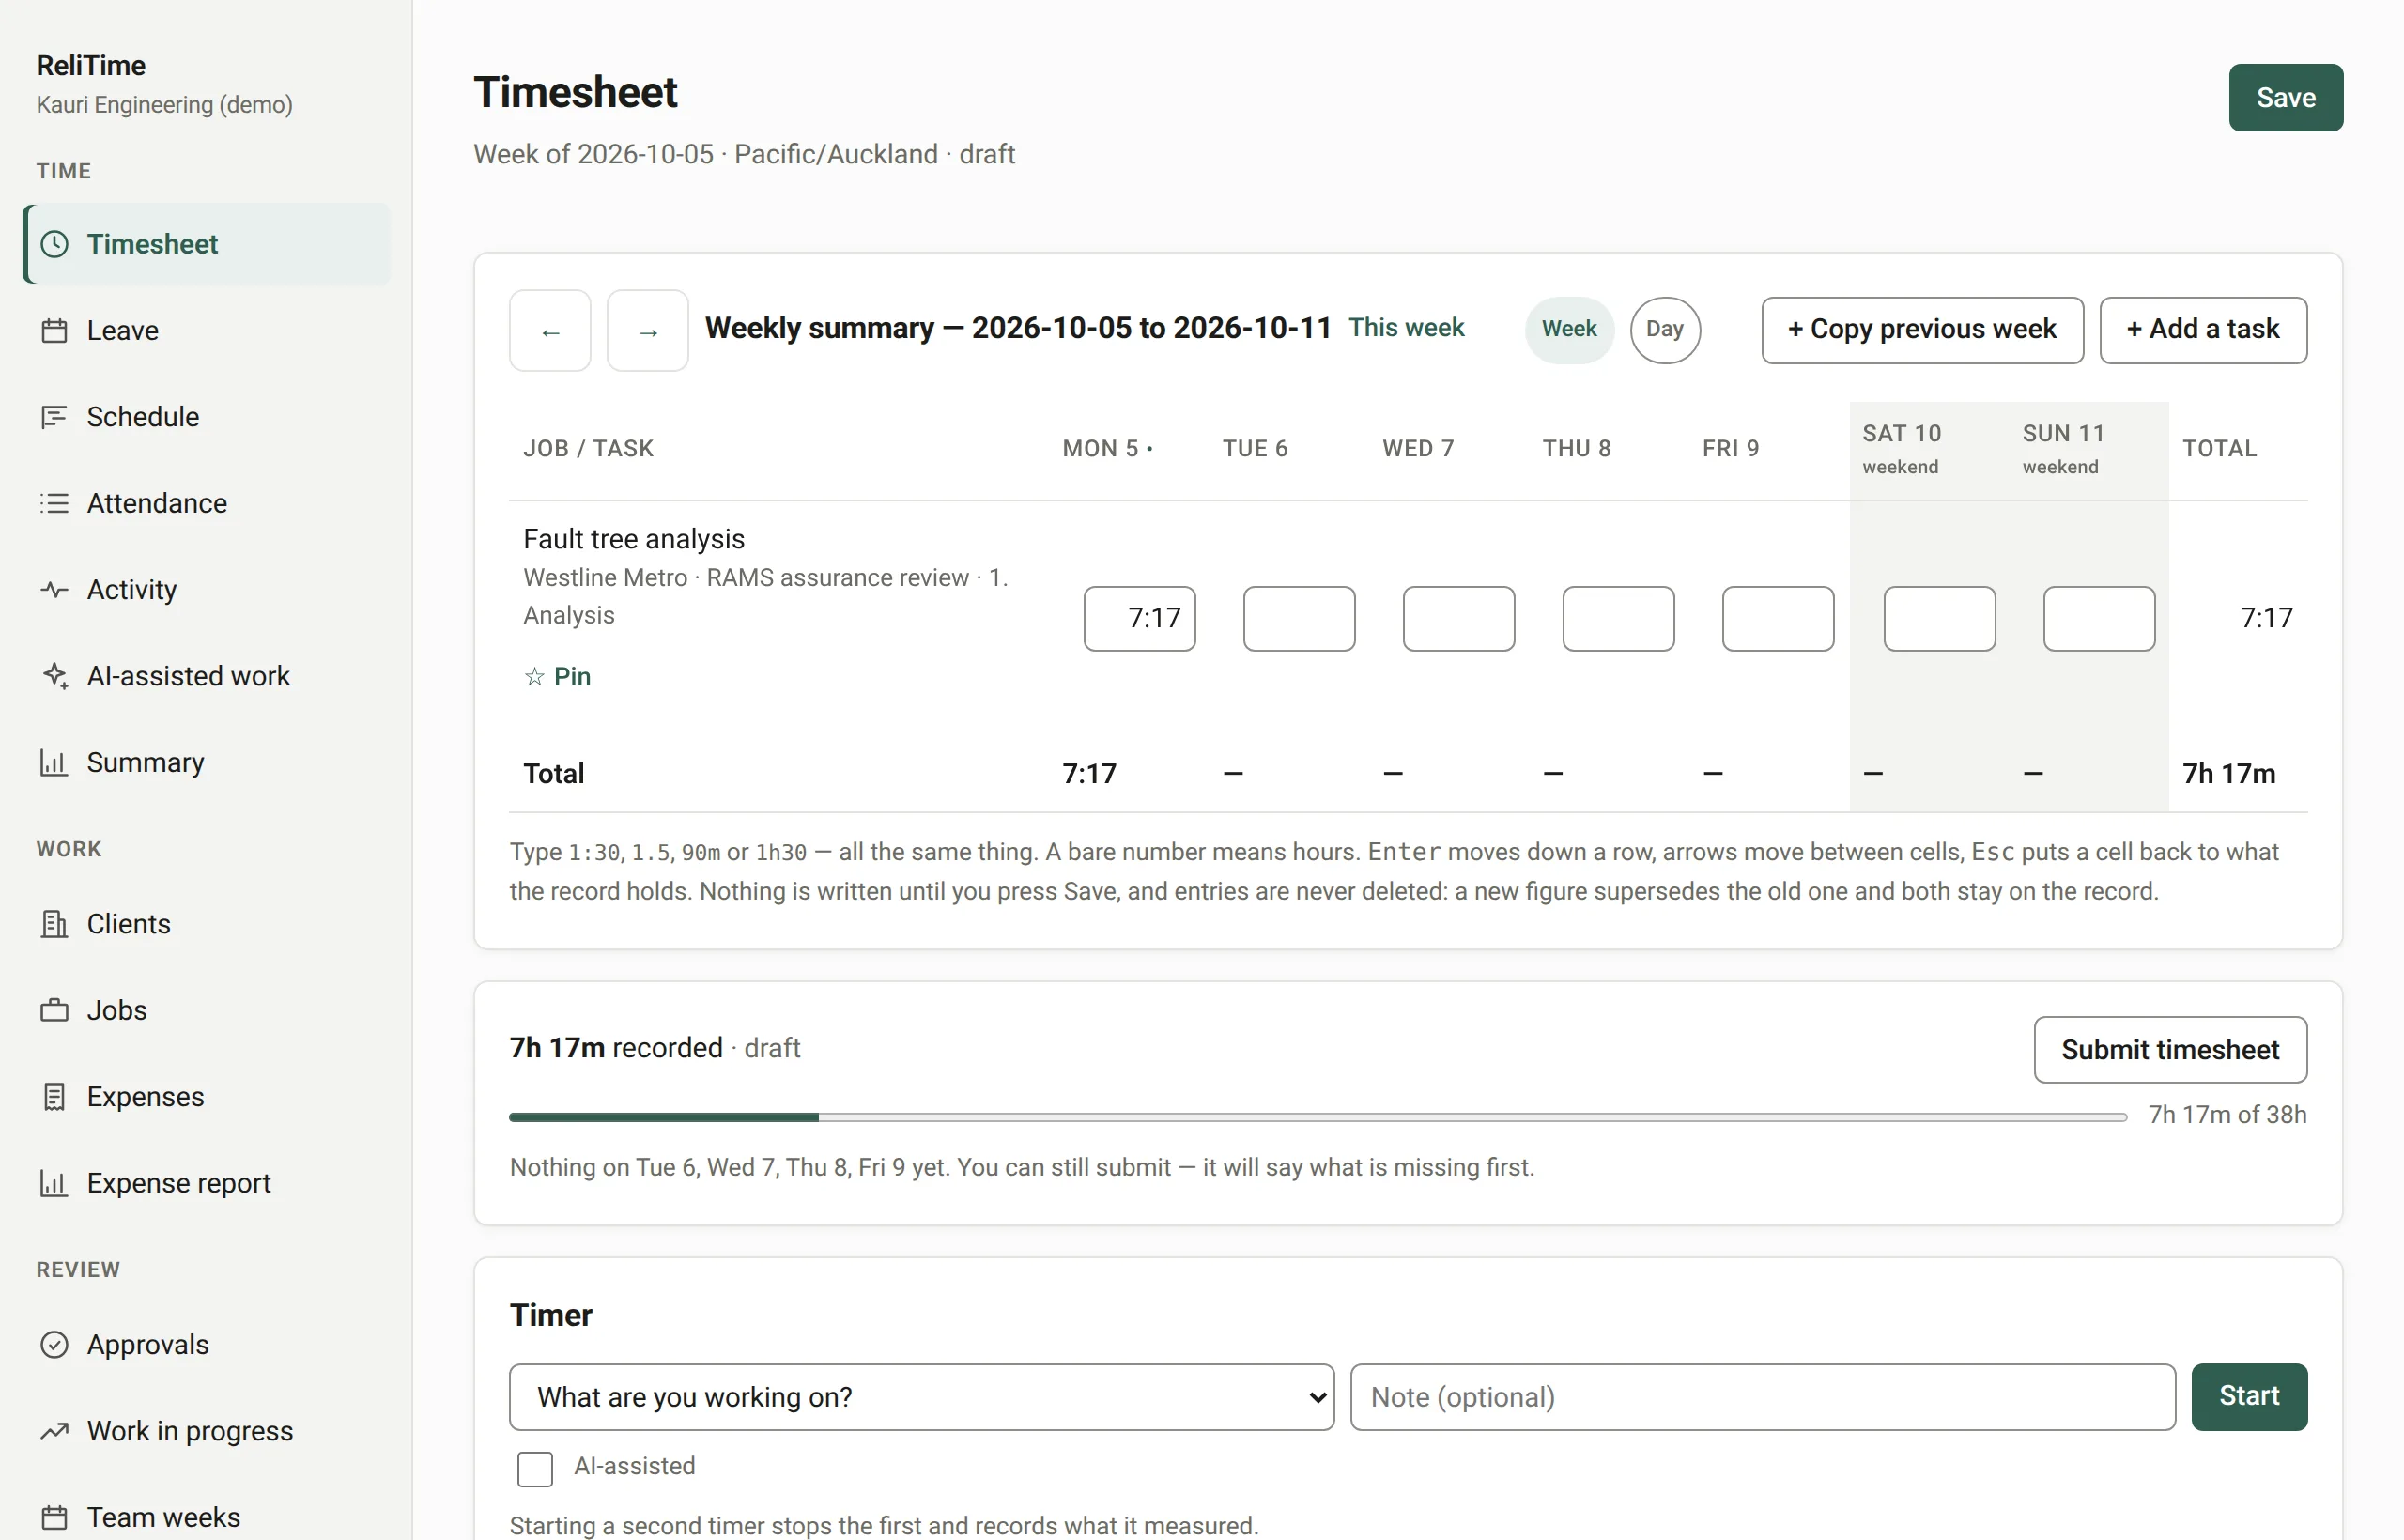Save the timesheet
Viewport: 2404px width, 1540px height.
(2285, 98)
